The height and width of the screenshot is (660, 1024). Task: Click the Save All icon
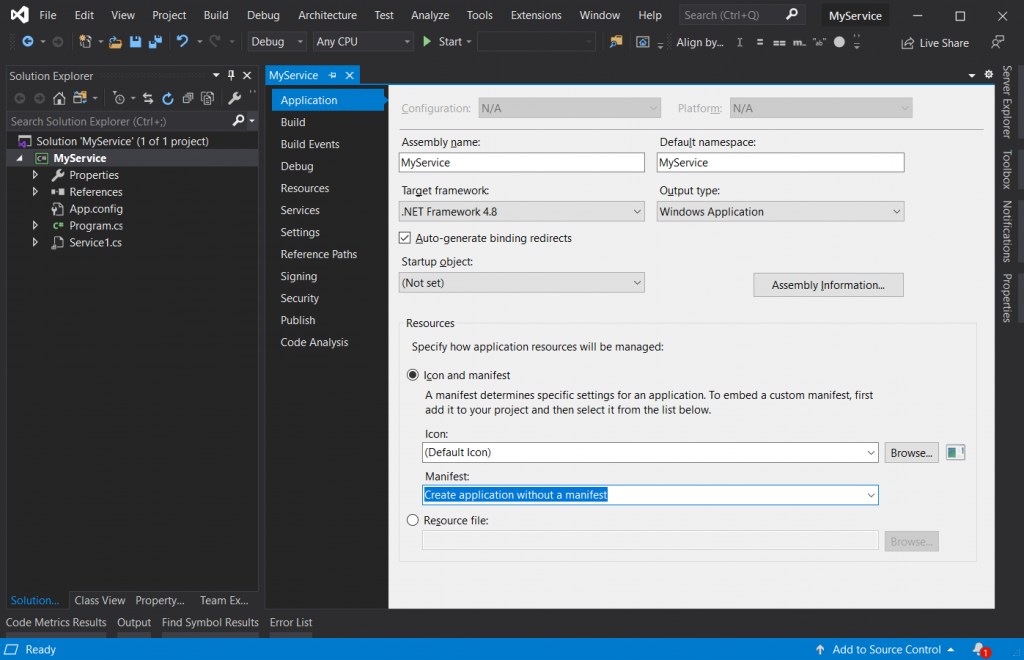[155, 42]
